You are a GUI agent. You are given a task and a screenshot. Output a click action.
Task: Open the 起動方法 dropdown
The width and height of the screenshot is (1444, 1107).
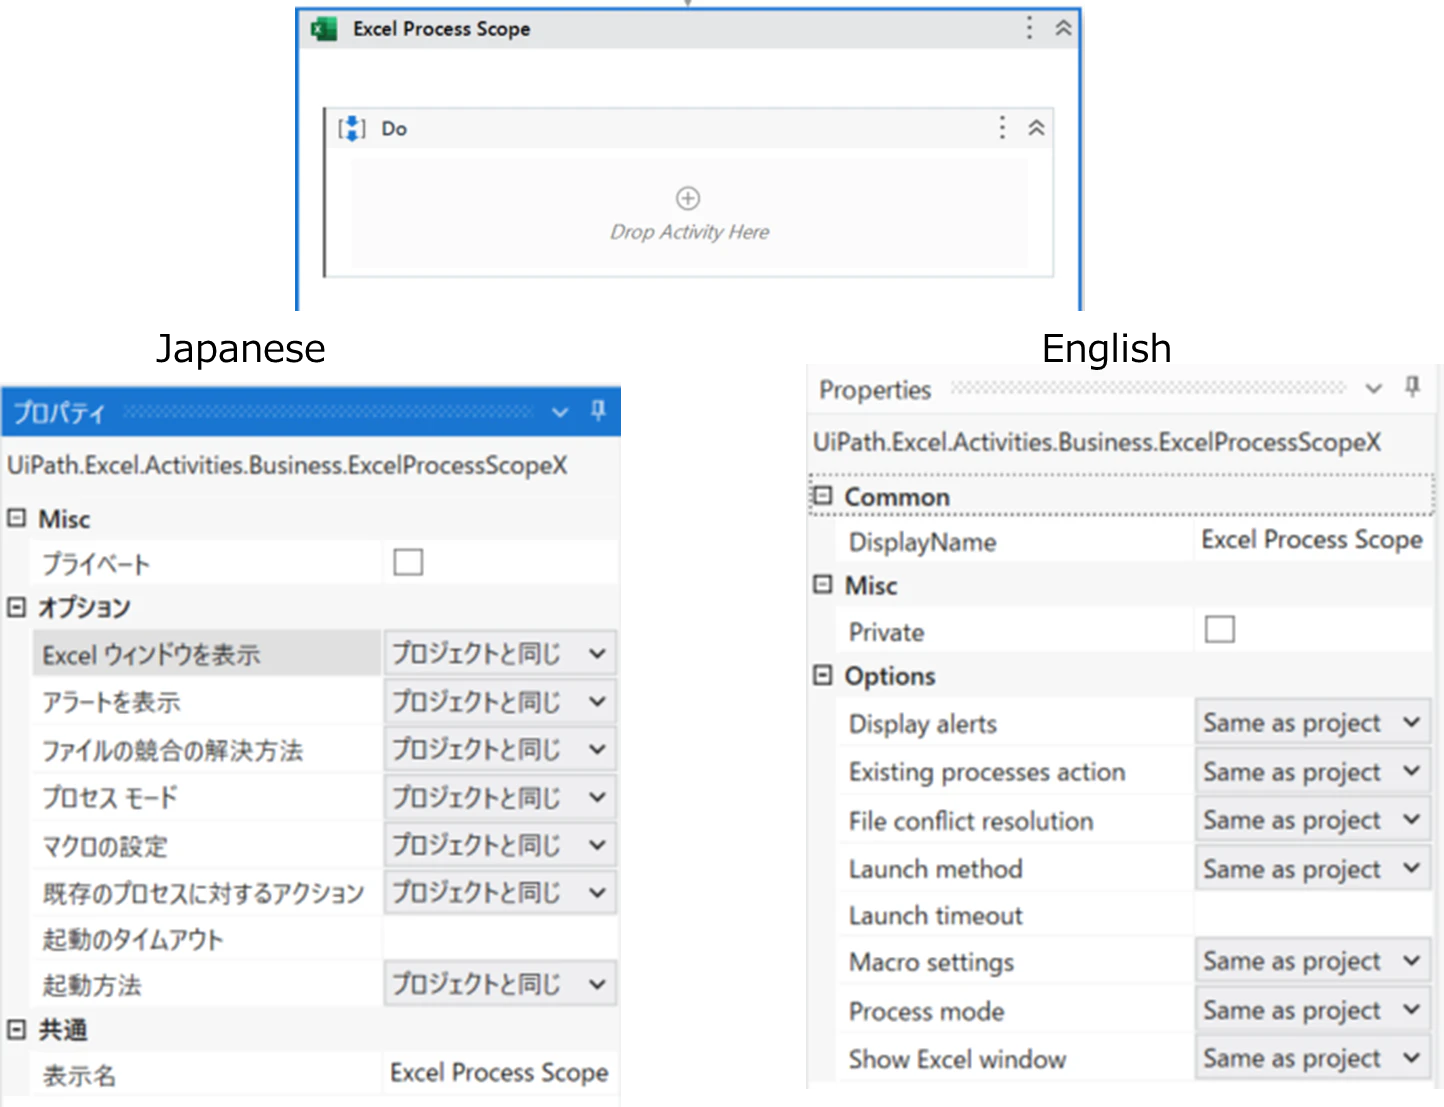coord(500,984)
